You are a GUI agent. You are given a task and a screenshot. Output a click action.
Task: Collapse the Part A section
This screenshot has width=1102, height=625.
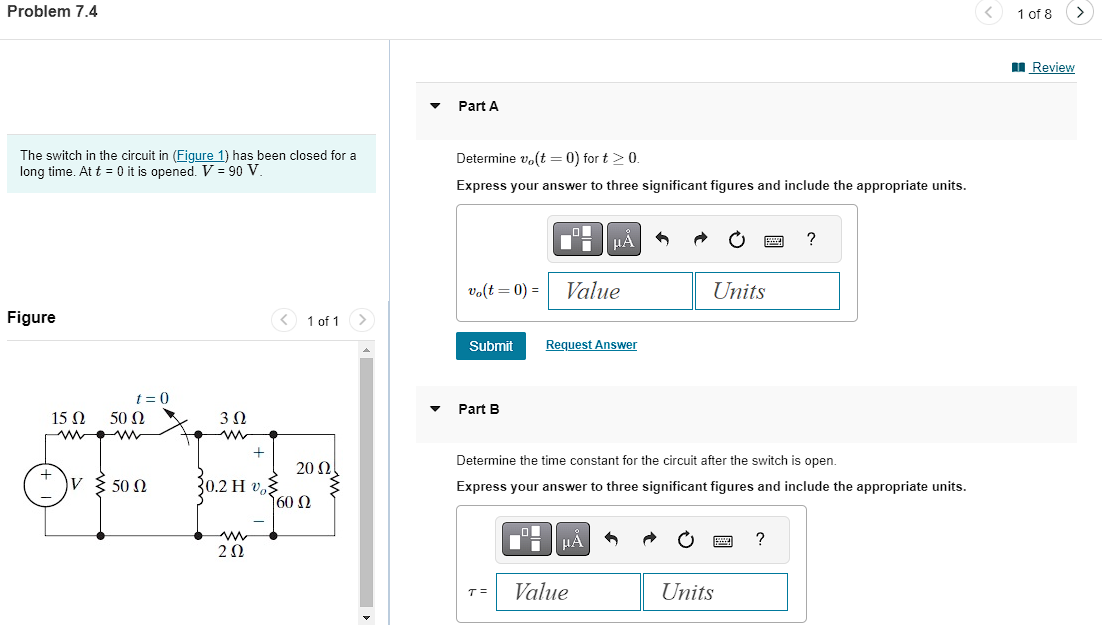(437, 105)
